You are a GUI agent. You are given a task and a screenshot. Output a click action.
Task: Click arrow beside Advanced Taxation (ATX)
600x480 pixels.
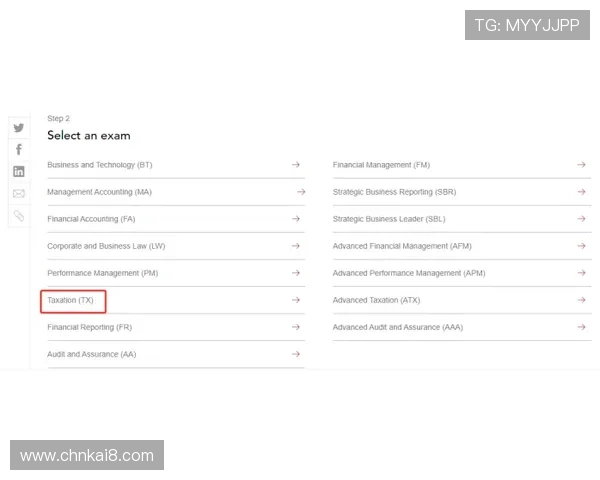tap(582, 300)
